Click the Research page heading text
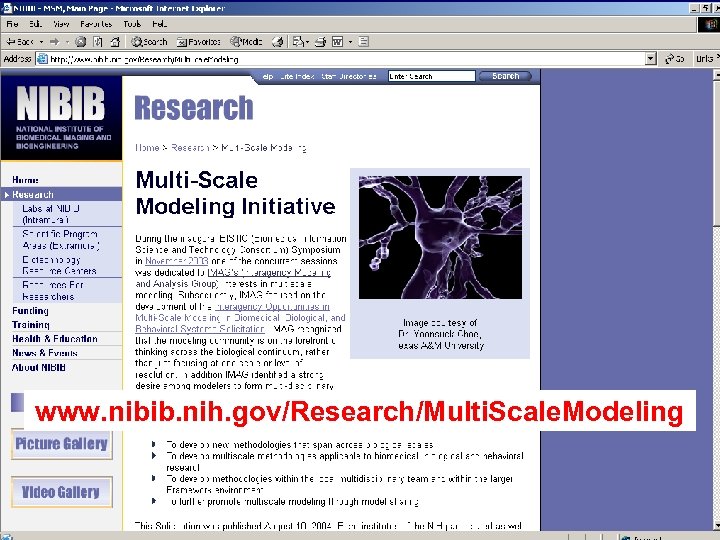 (194, 108)
